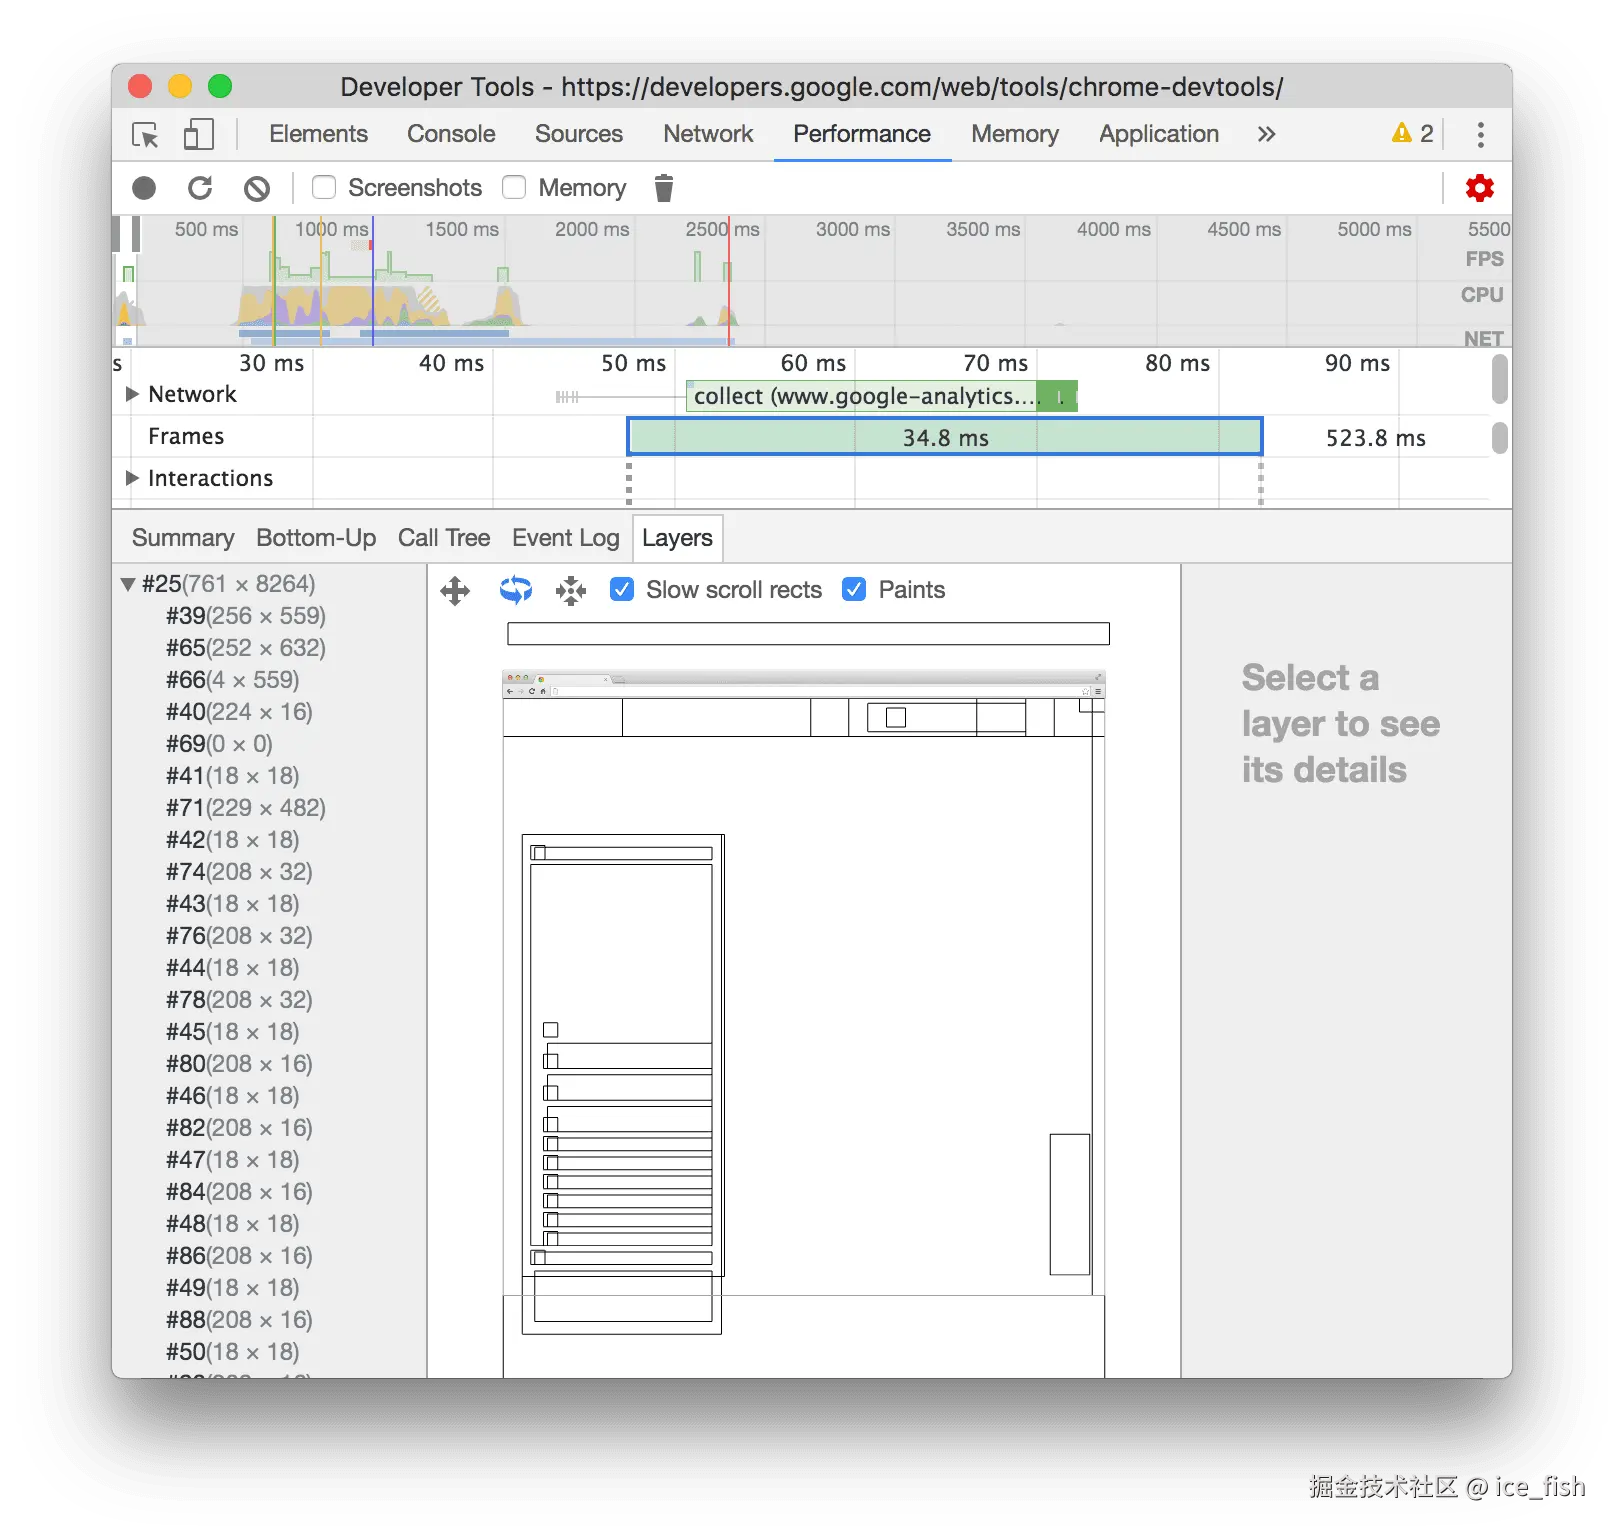Click the flame chart vertical scrollbar

tap(1499, 381)
